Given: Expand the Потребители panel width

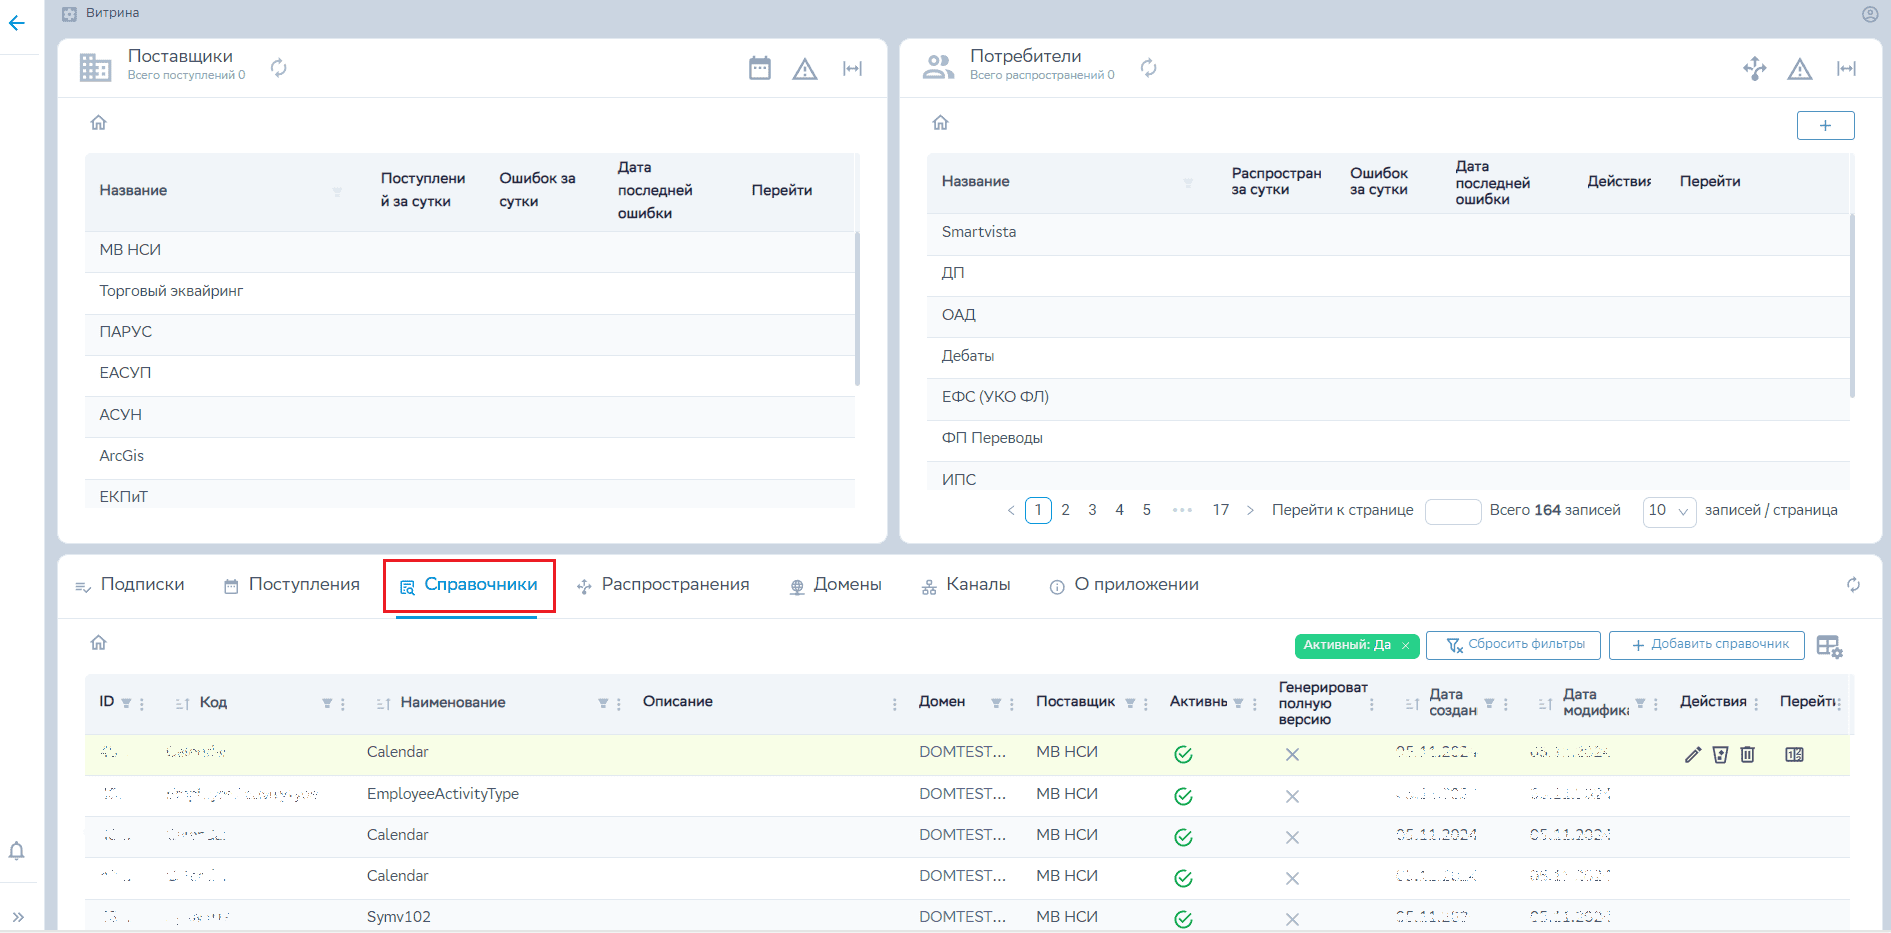Looking at the screenshot, I should (x=1846, y=69).
